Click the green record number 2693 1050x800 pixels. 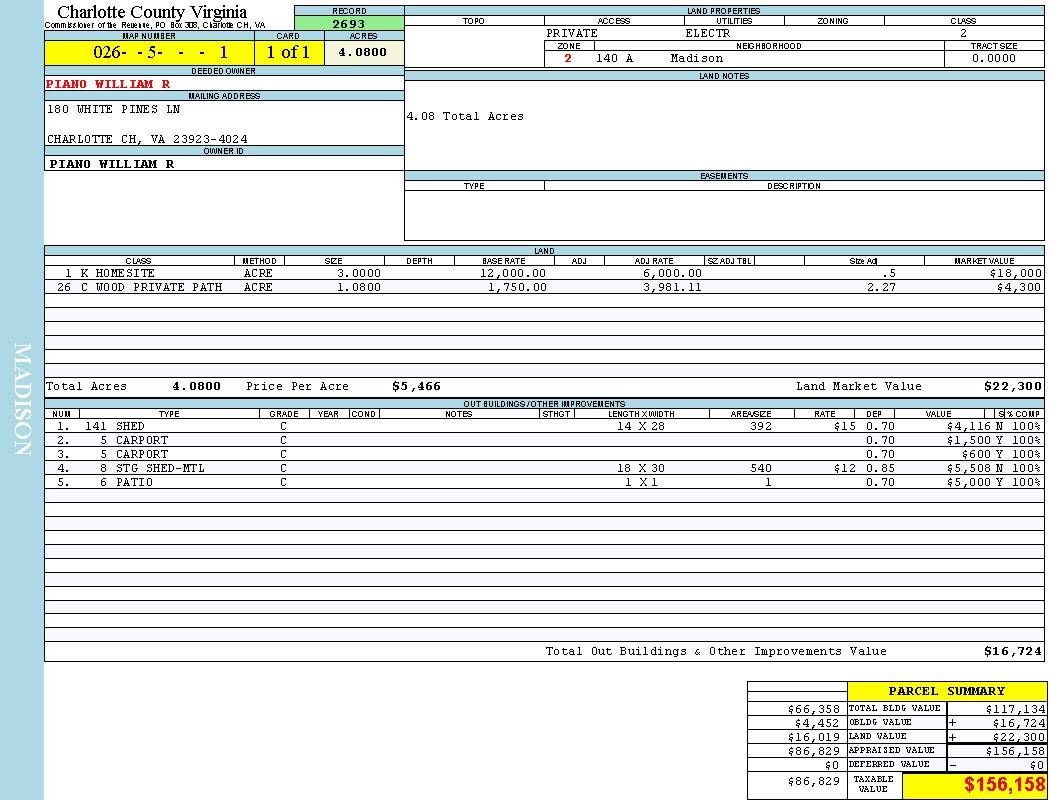(x=349, y=24)
